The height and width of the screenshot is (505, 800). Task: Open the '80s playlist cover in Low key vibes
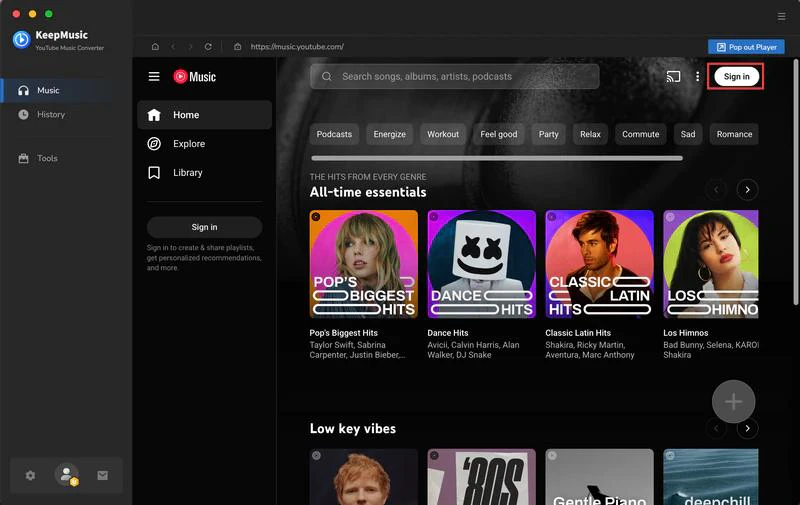[482, 477]
